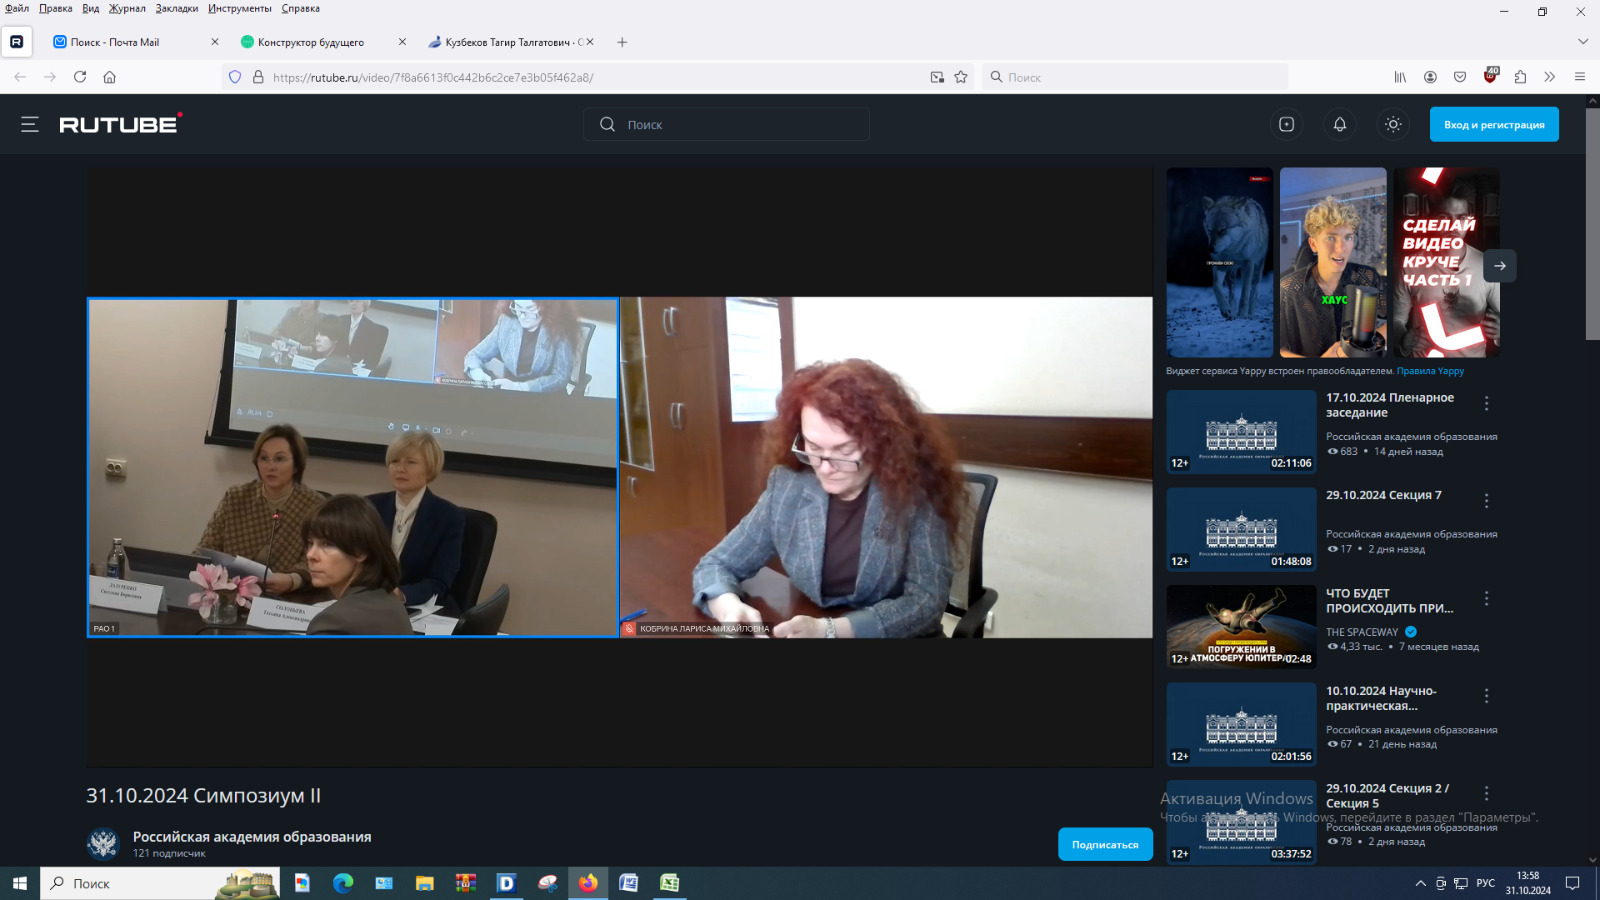Open the Российская академия образования channel avatar

click(x=103, y=844)
